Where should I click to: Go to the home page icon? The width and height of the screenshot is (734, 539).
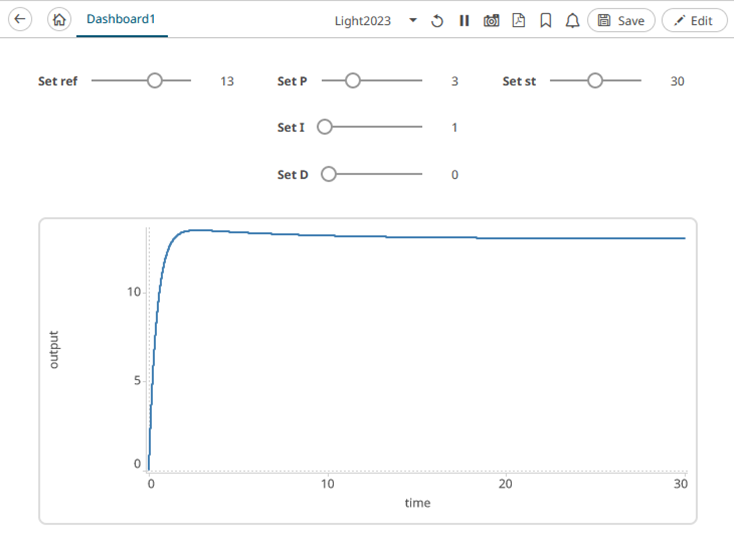(x=59, y=20)
